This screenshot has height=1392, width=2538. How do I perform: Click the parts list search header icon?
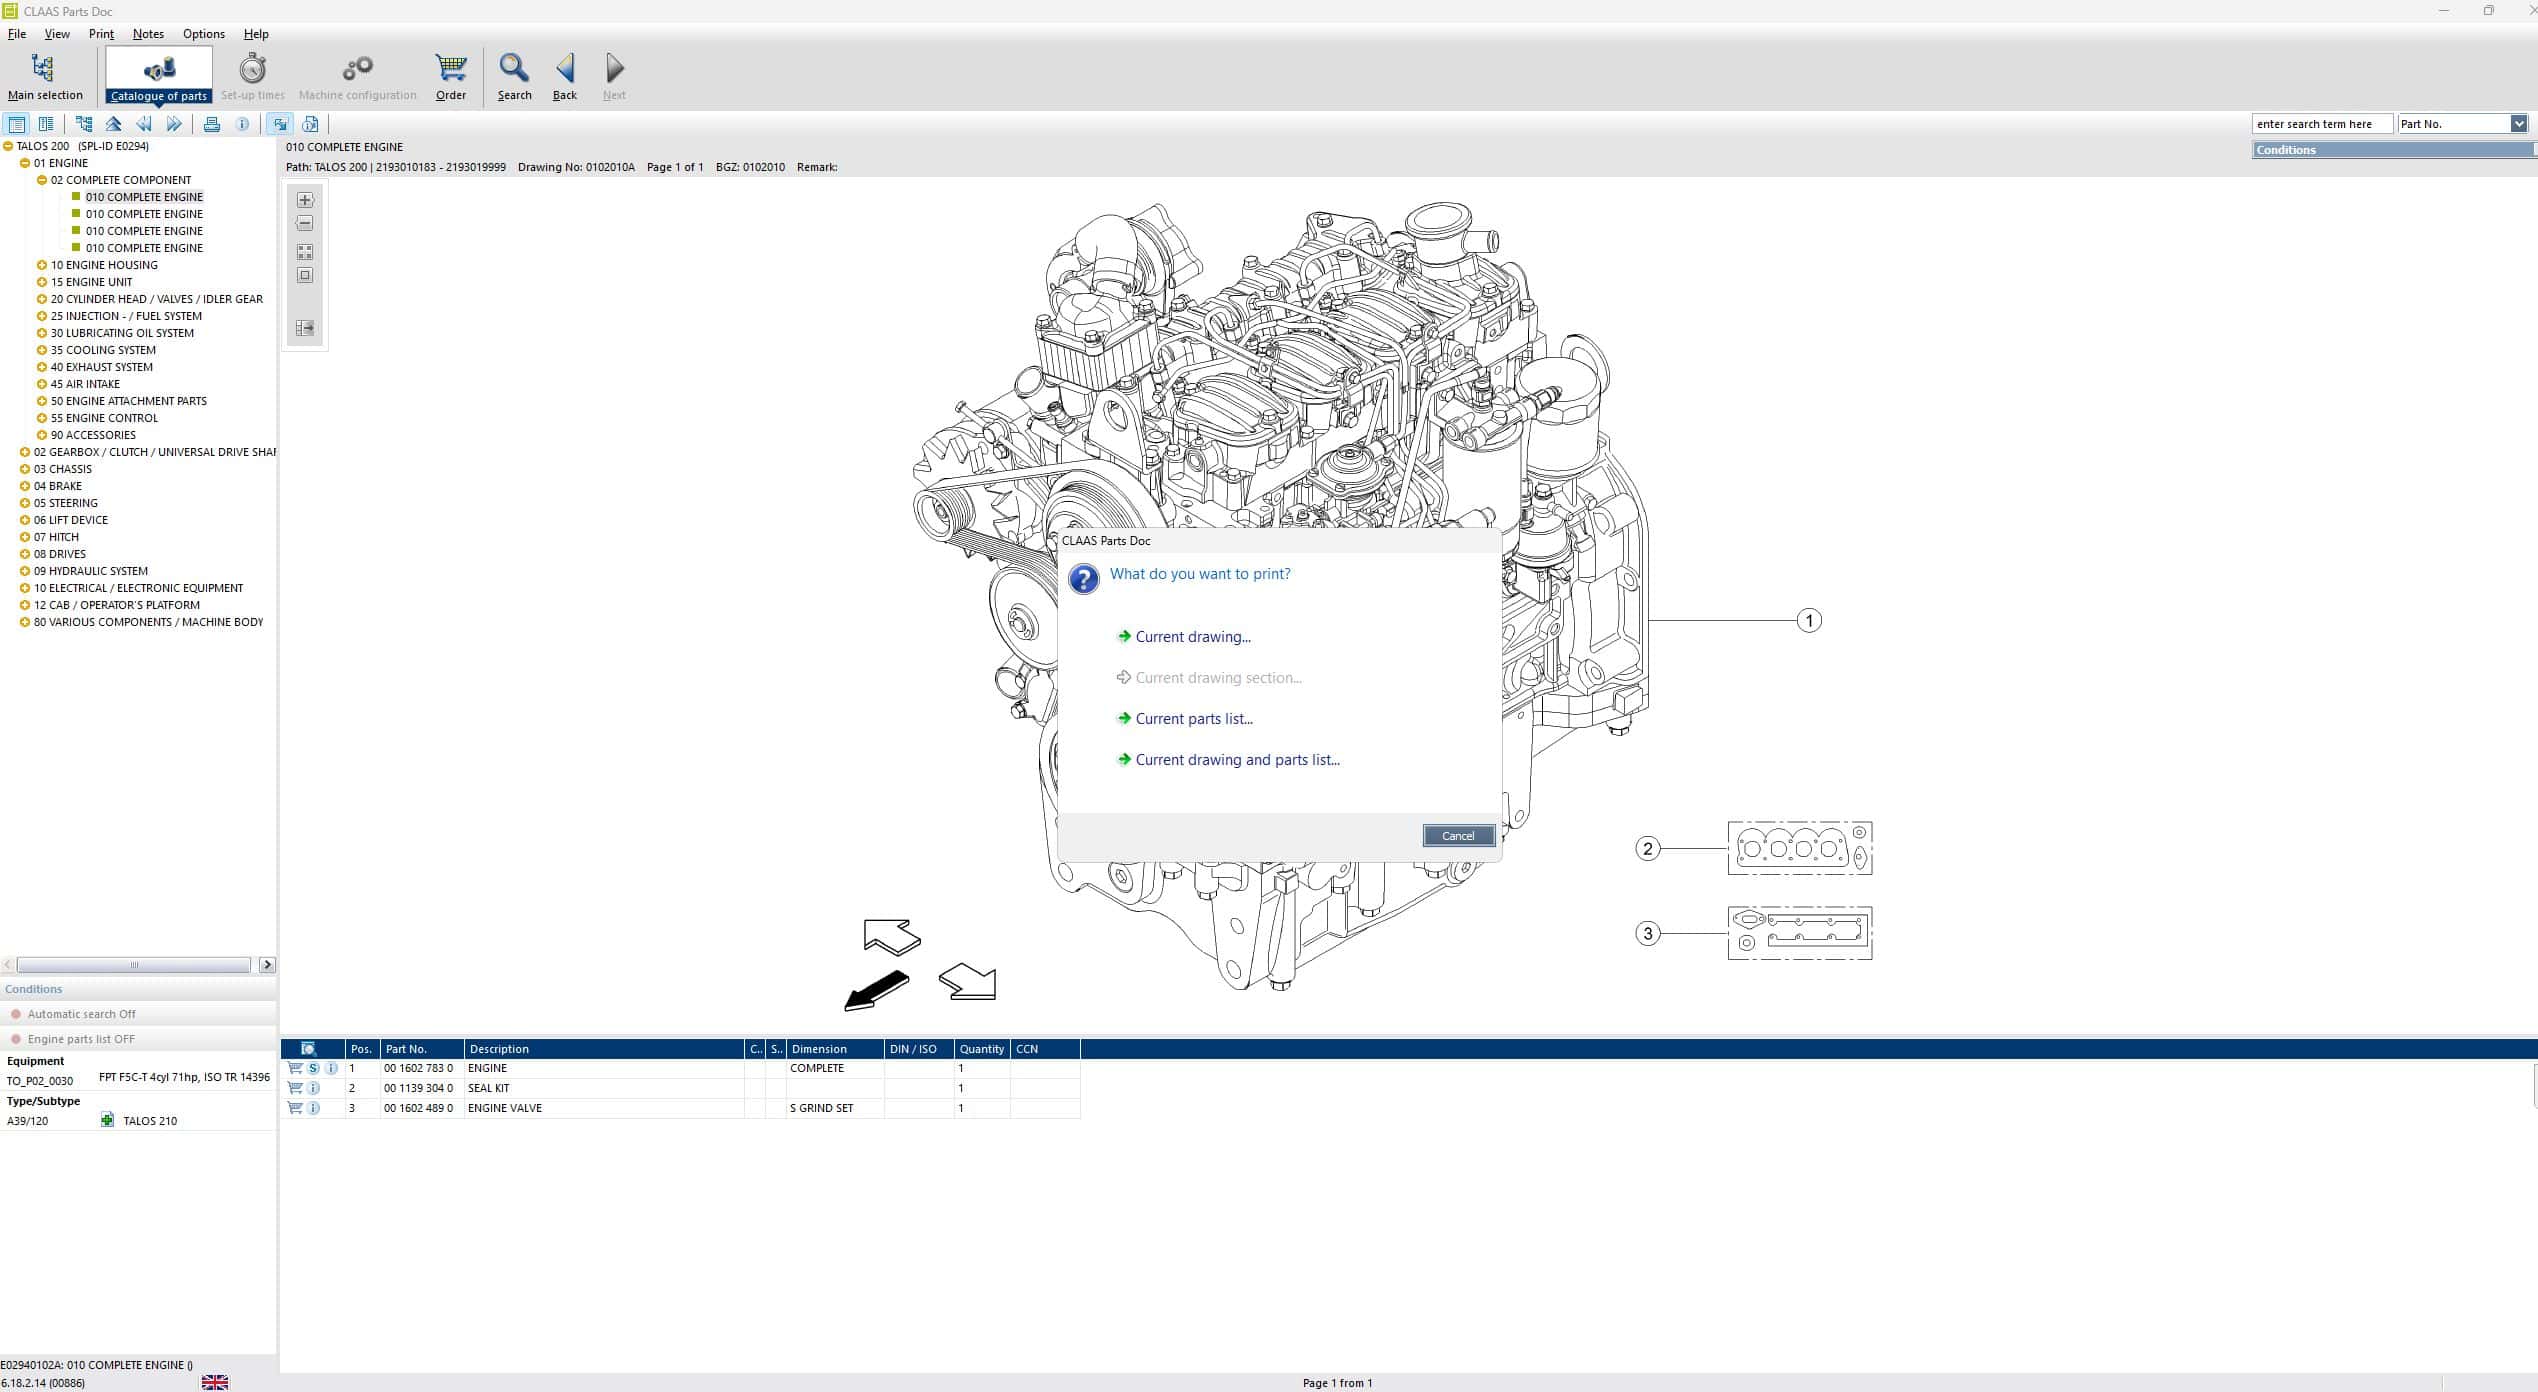click(309, 1049)
